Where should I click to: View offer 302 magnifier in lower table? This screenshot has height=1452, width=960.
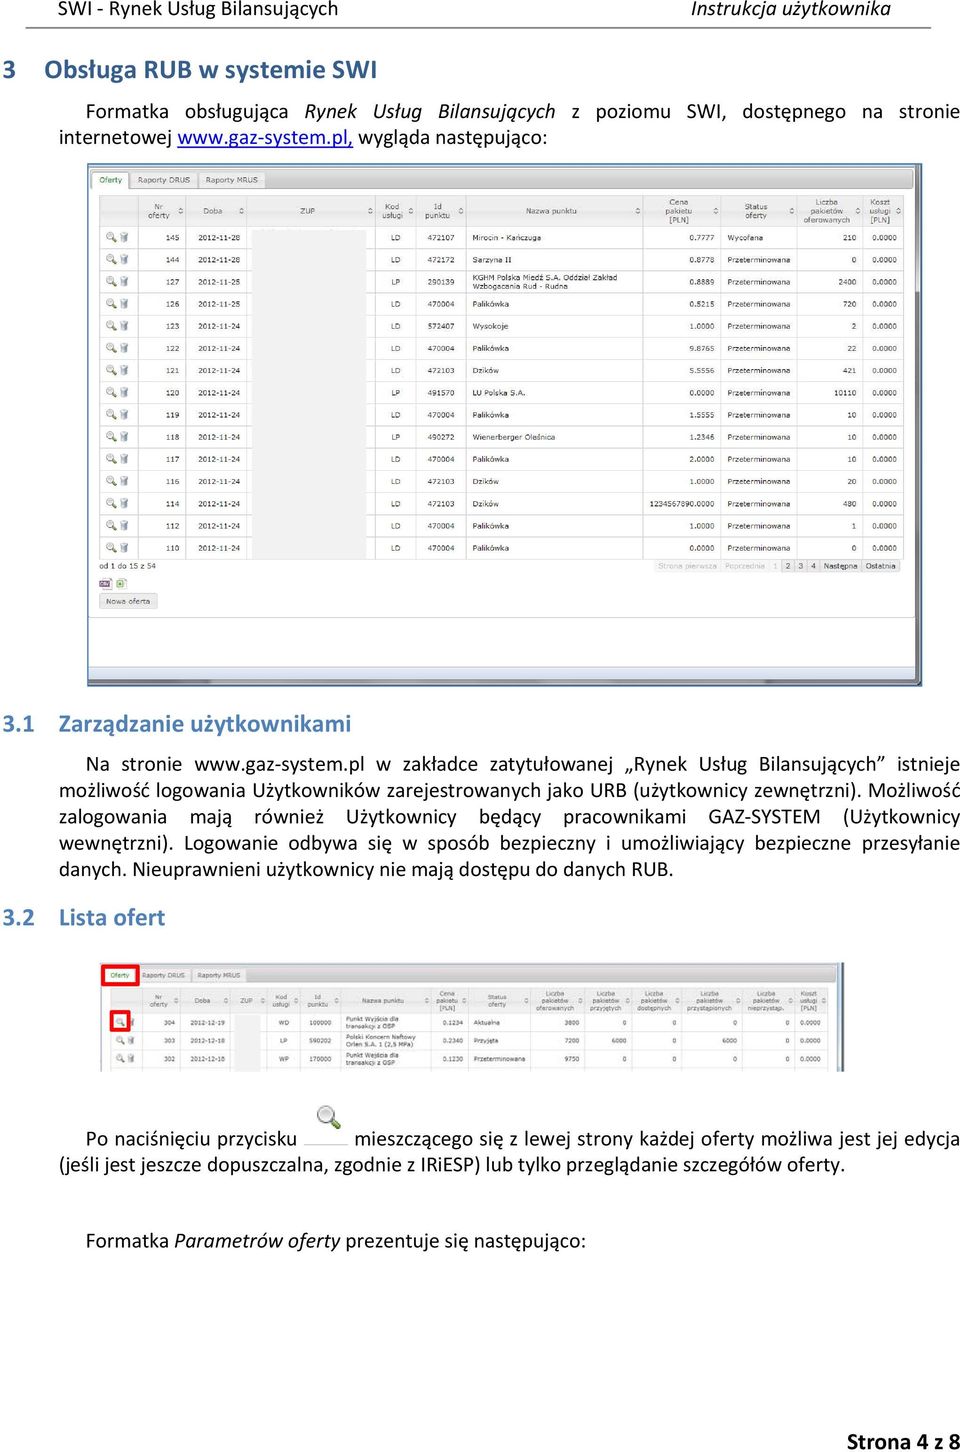click(119, 1058)
